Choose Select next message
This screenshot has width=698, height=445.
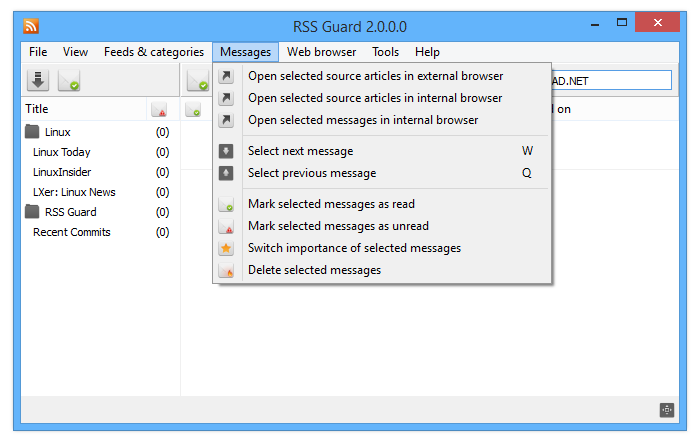[x=382, y=151]
